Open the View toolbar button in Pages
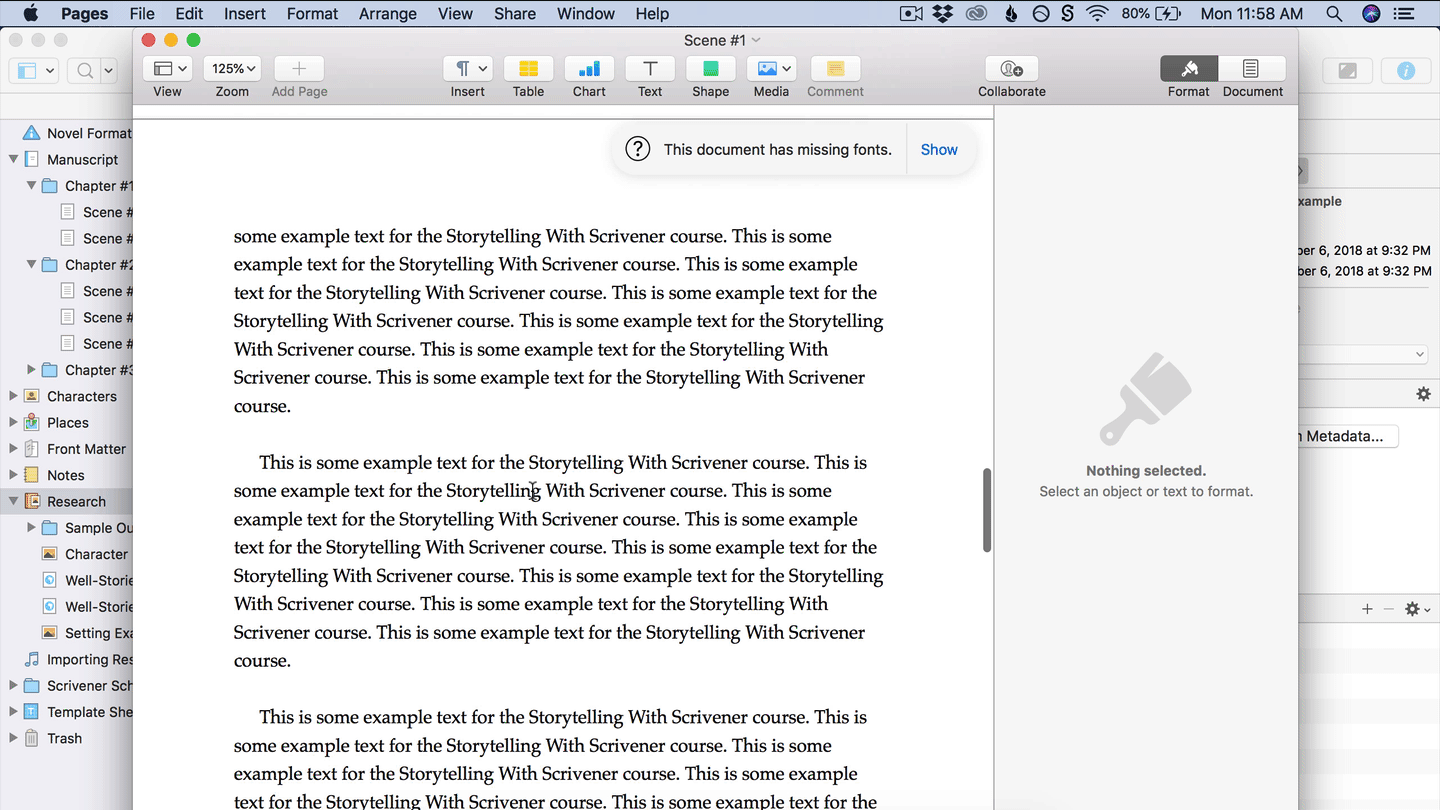1440x810 pixels. coord(167,69)
